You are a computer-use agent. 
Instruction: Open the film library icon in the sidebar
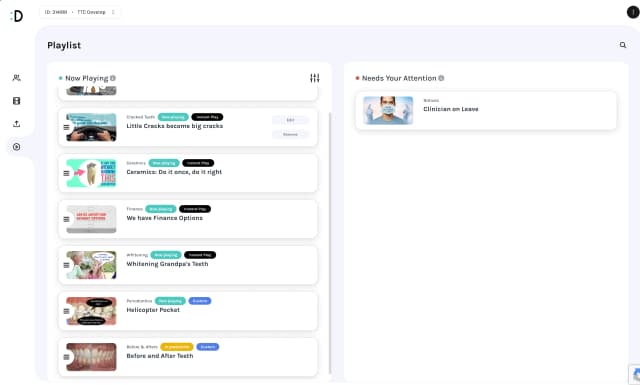(x=16, y=101)
